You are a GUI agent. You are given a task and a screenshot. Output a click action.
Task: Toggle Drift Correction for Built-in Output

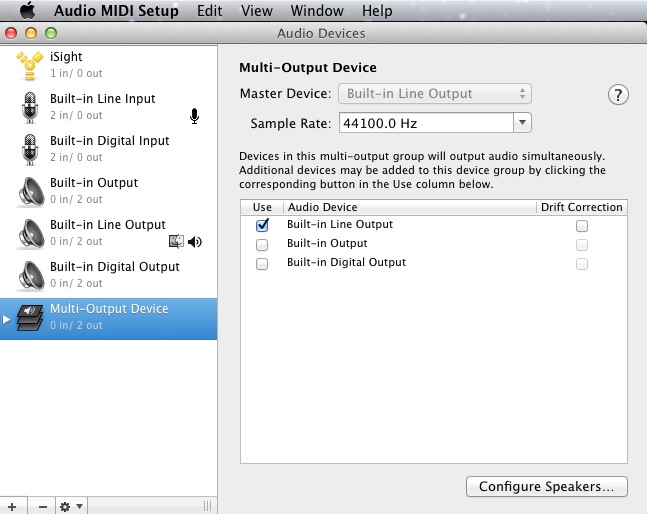[582, 245]
